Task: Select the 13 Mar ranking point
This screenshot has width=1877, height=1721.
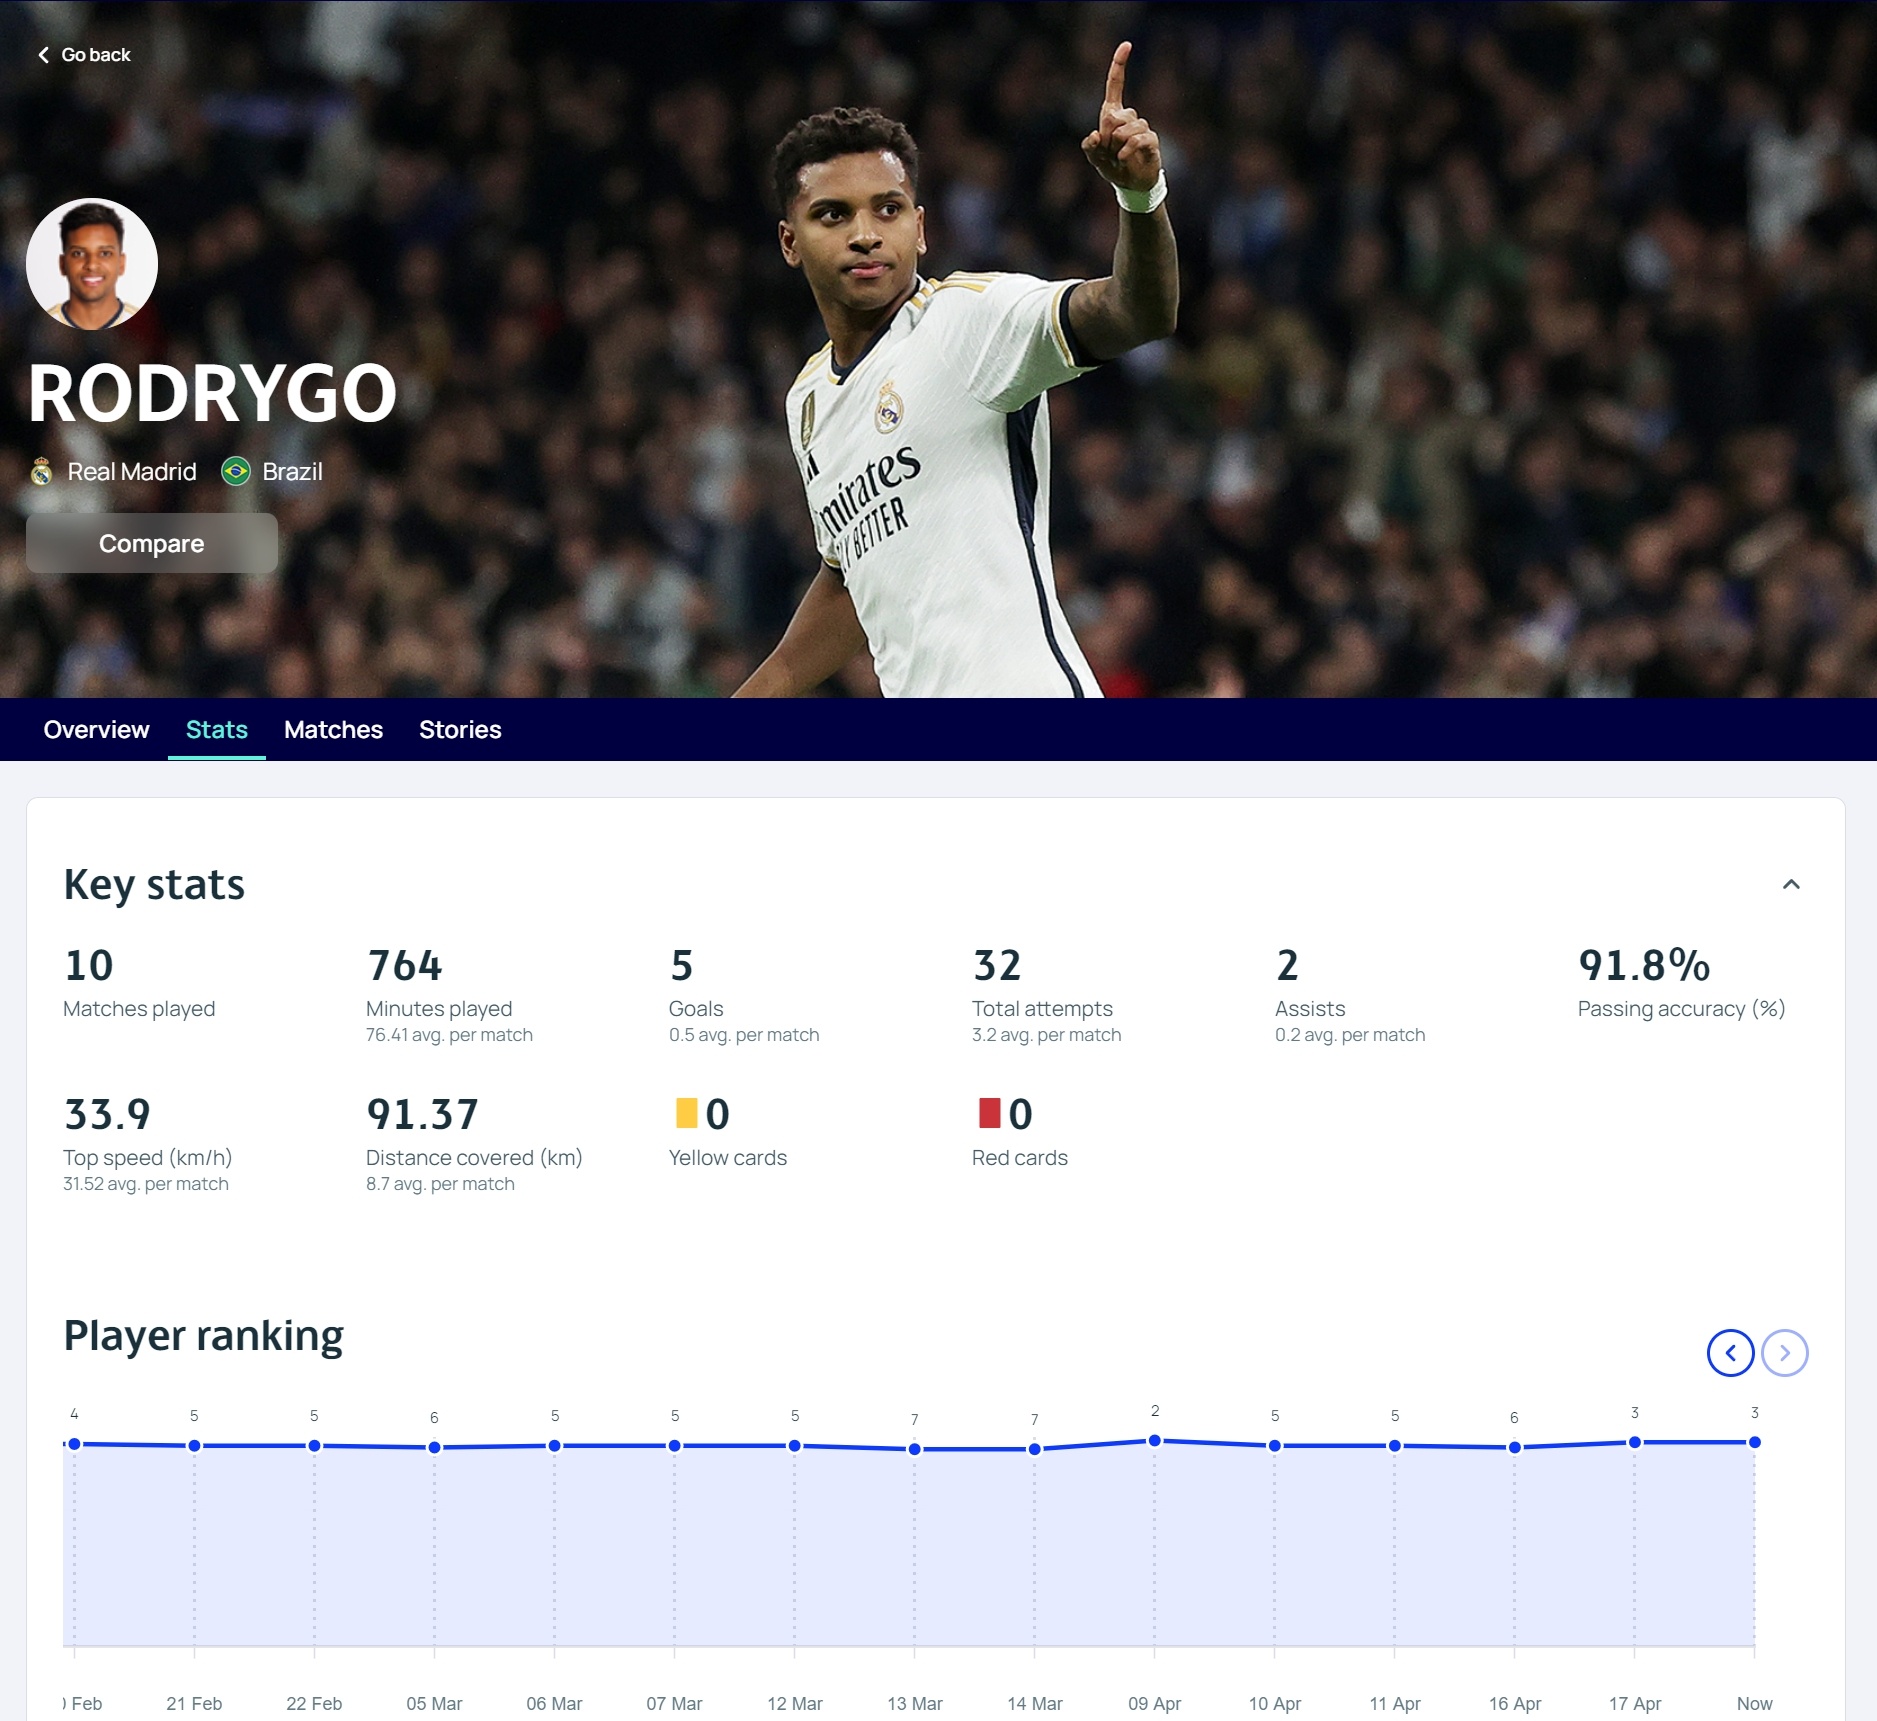Action: (915, 1449)
